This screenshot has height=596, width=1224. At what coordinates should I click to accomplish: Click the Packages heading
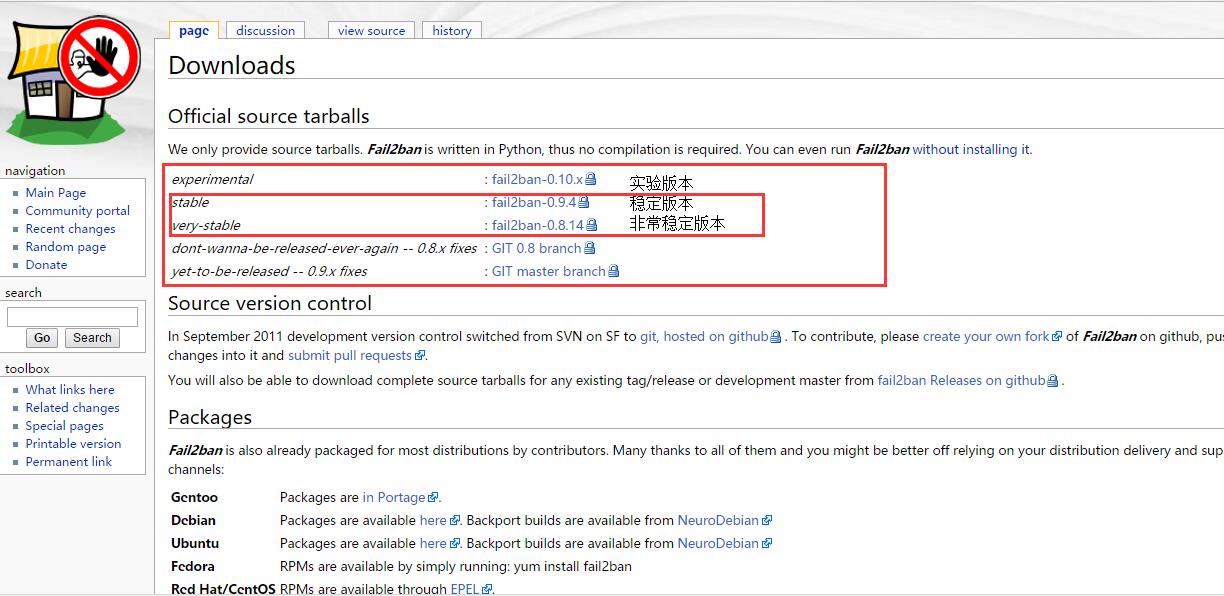210,417
